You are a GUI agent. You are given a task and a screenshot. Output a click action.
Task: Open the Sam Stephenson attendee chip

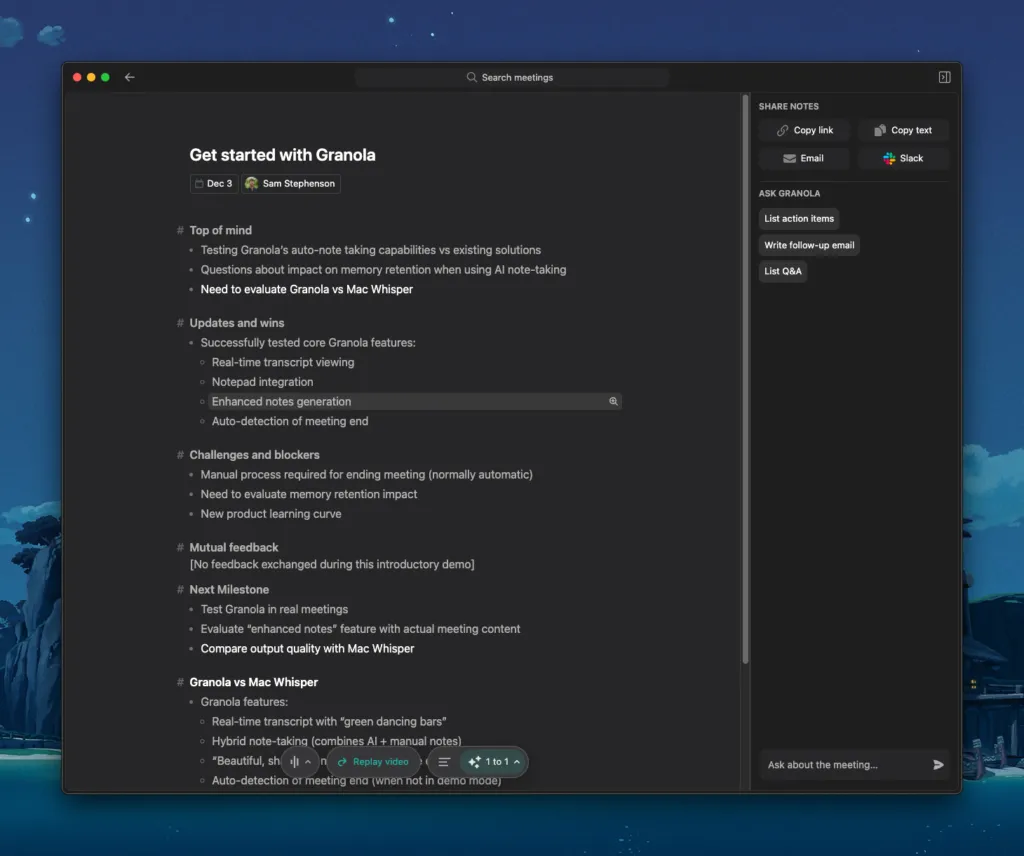click(291, 183)
